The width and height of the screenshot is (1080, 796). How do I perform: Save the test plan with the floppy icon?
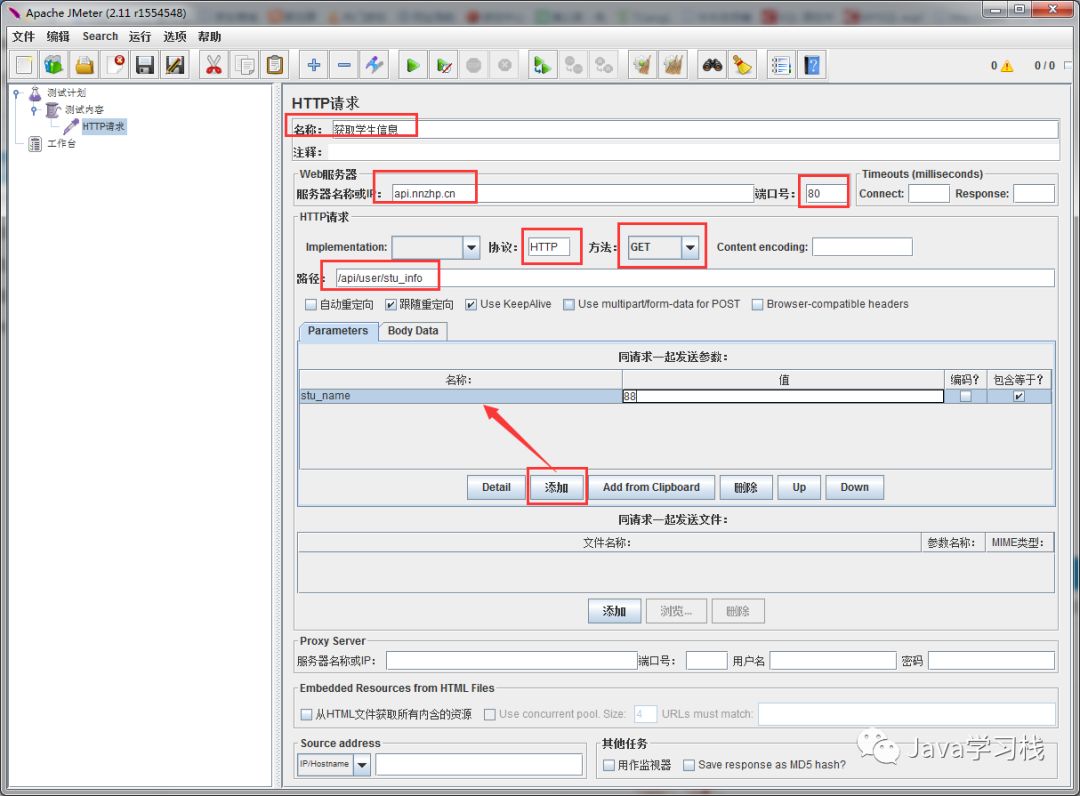pos(145,65)
